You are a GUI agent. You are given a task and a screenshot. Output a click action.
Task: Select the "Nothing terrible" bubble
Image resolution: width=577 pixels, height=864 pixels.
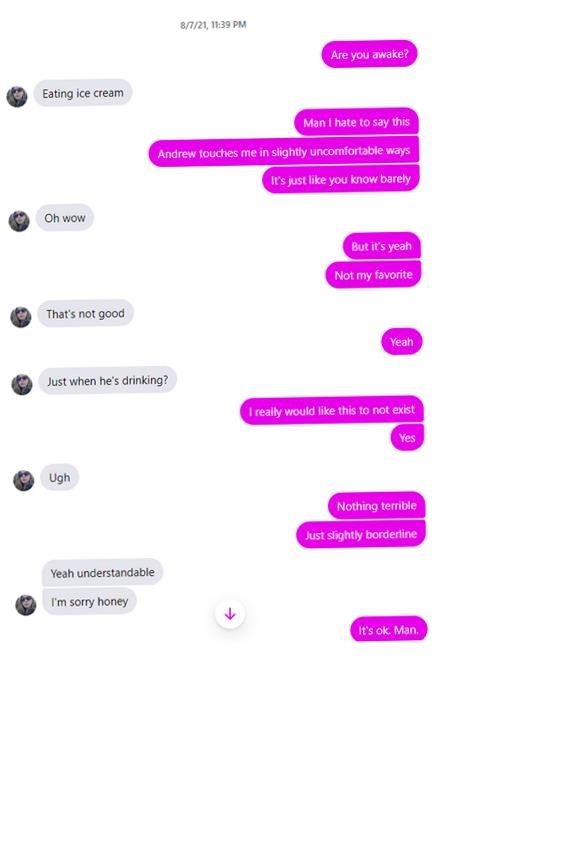coord(377,505)
